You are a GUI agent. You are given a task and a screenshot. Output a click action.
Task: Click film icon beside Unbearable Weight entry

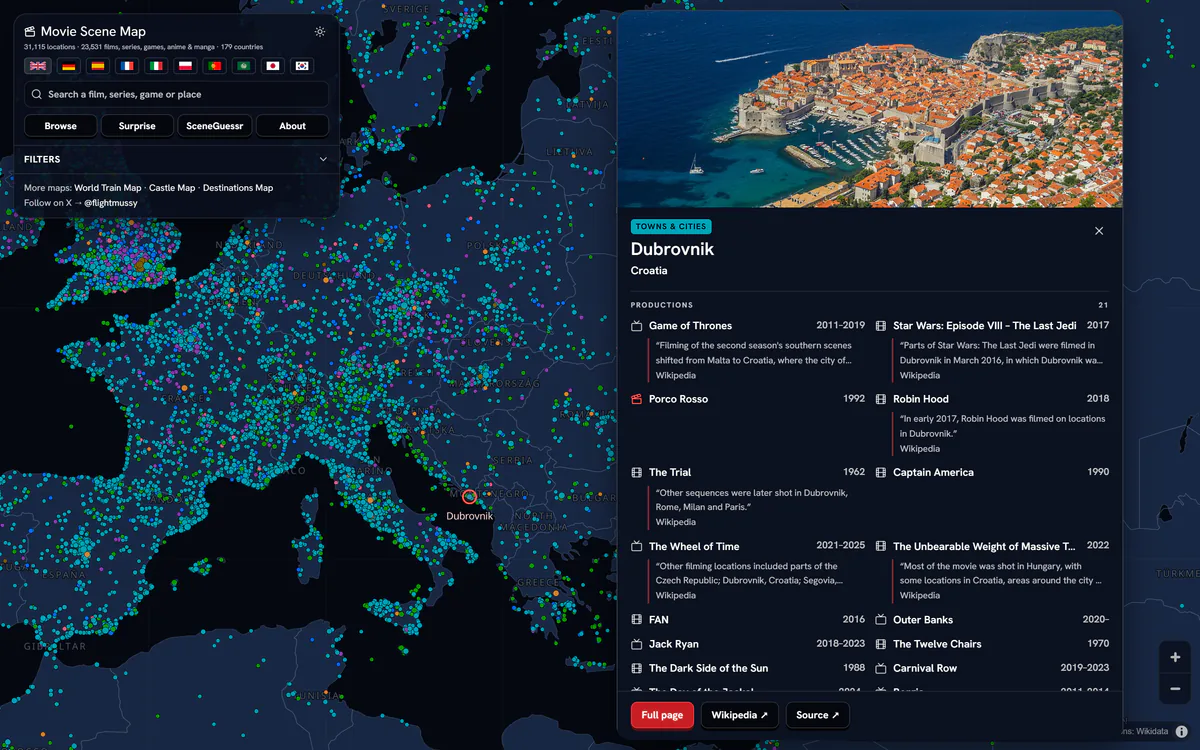(881, 546)
